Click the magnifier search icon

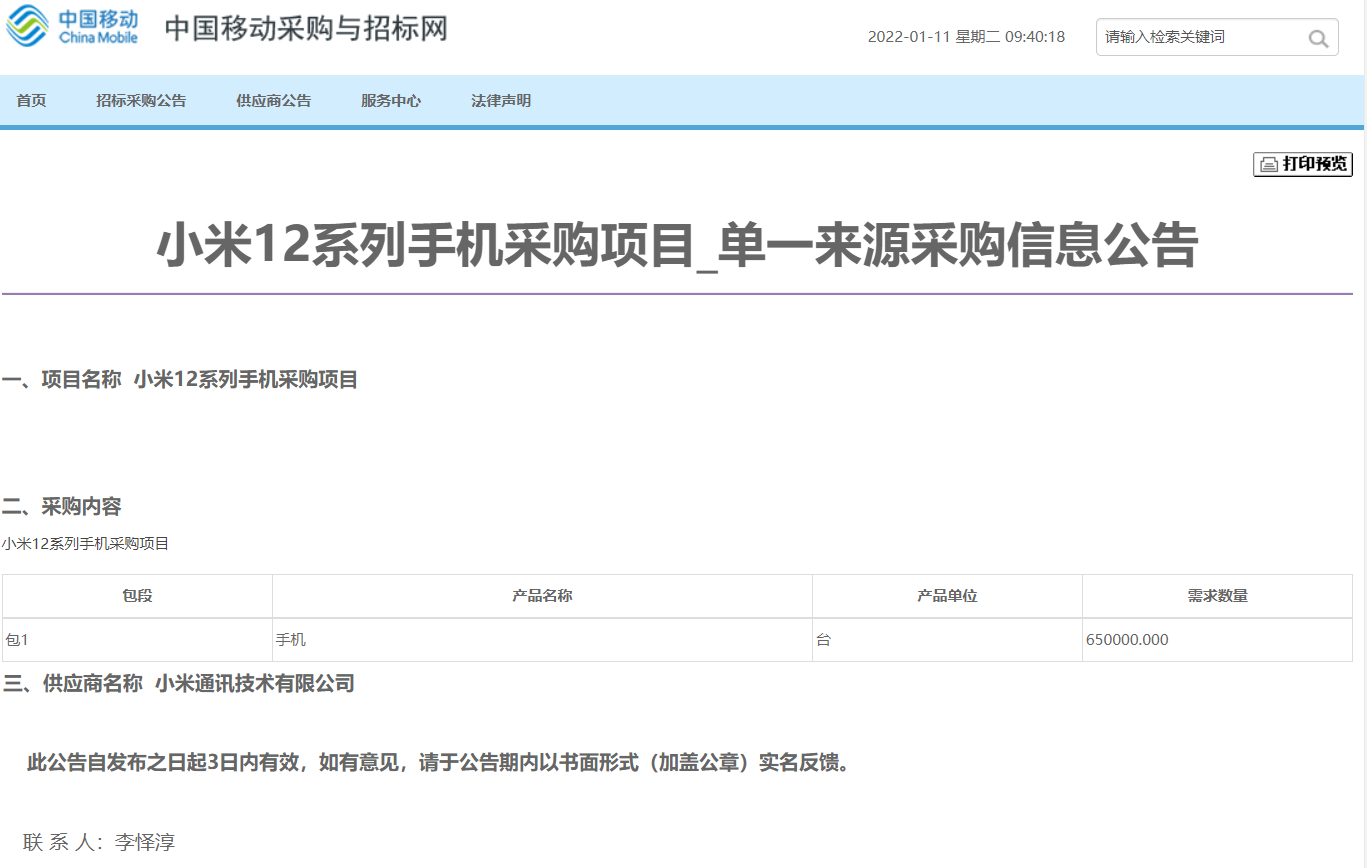pos(1318,39)
